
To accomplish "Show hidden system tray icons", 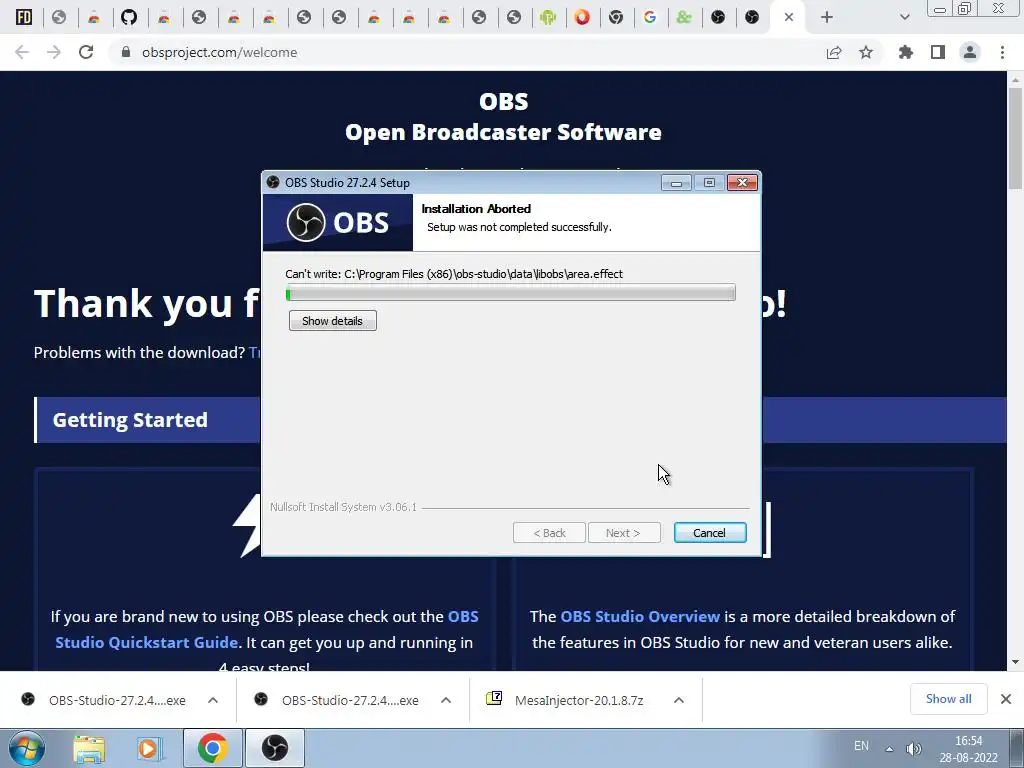I will click(889, 749).
